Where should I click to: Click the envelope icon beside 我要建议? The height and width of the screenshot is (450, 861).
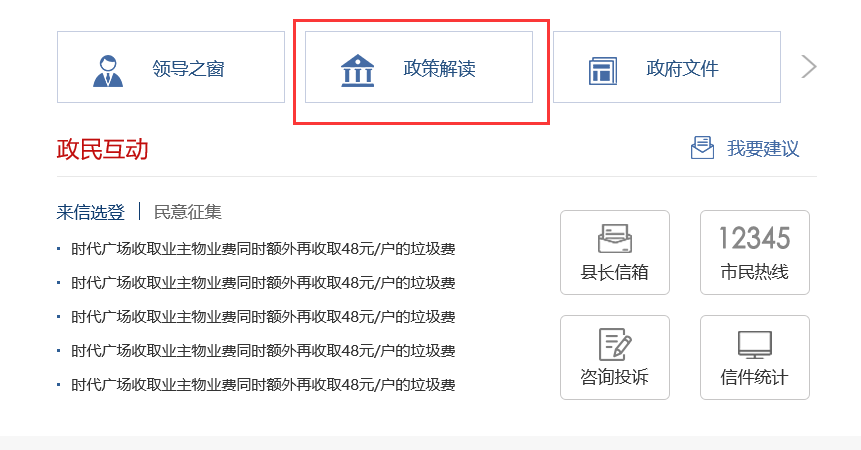click(x=702, y=148)
